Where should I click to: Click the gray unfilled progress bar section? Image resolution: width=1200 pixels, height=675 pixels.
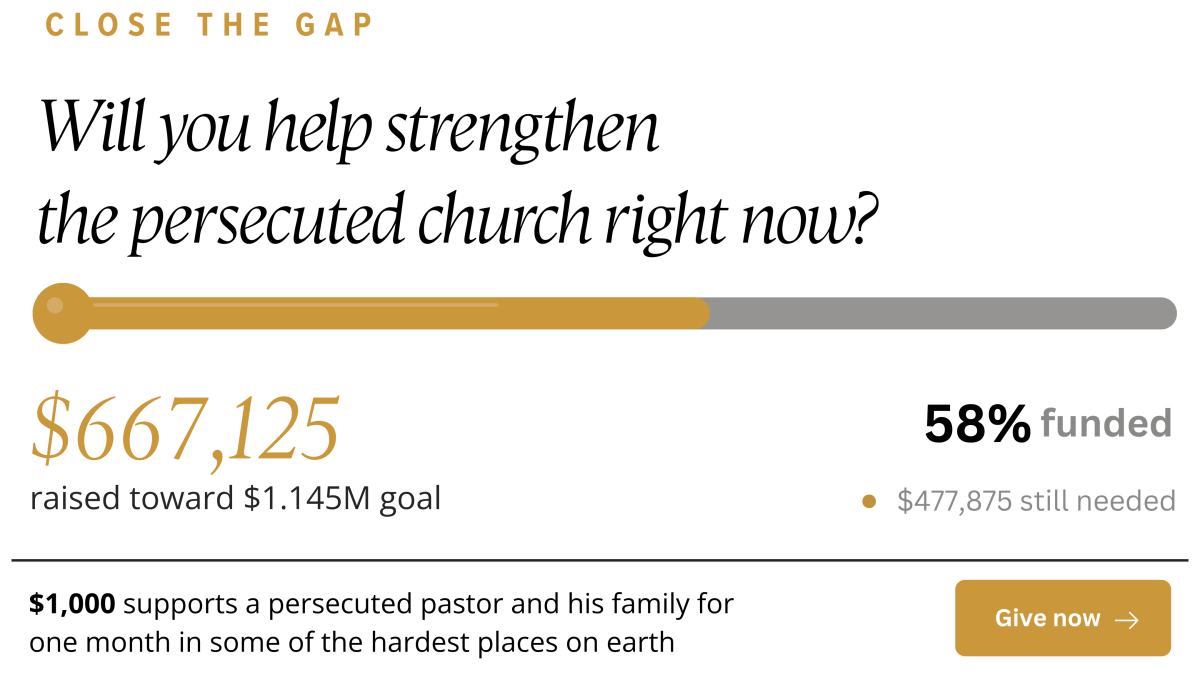[x=943, y=313]
